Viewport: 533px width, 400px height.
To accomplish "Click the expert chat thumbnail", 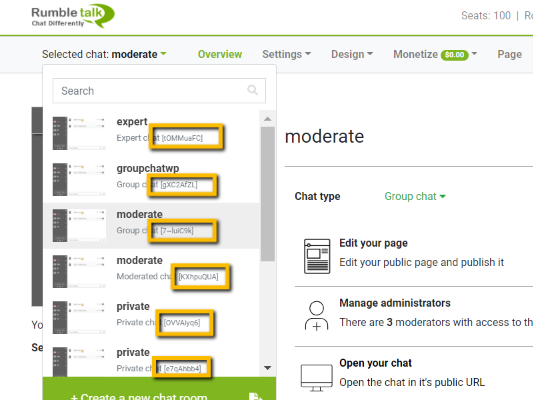I will [x=79, y=133].
